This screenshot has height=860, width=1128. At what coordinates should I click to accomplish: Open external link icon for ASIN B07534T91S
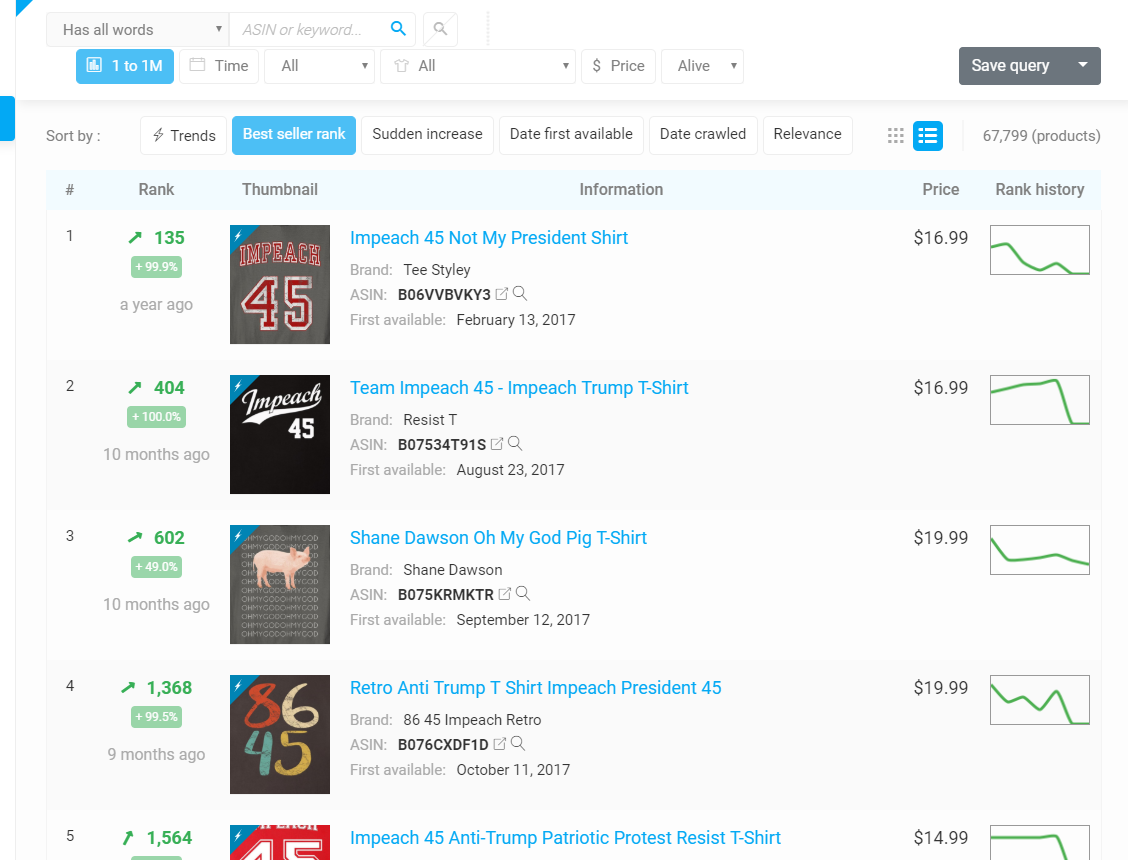point(496,444)
